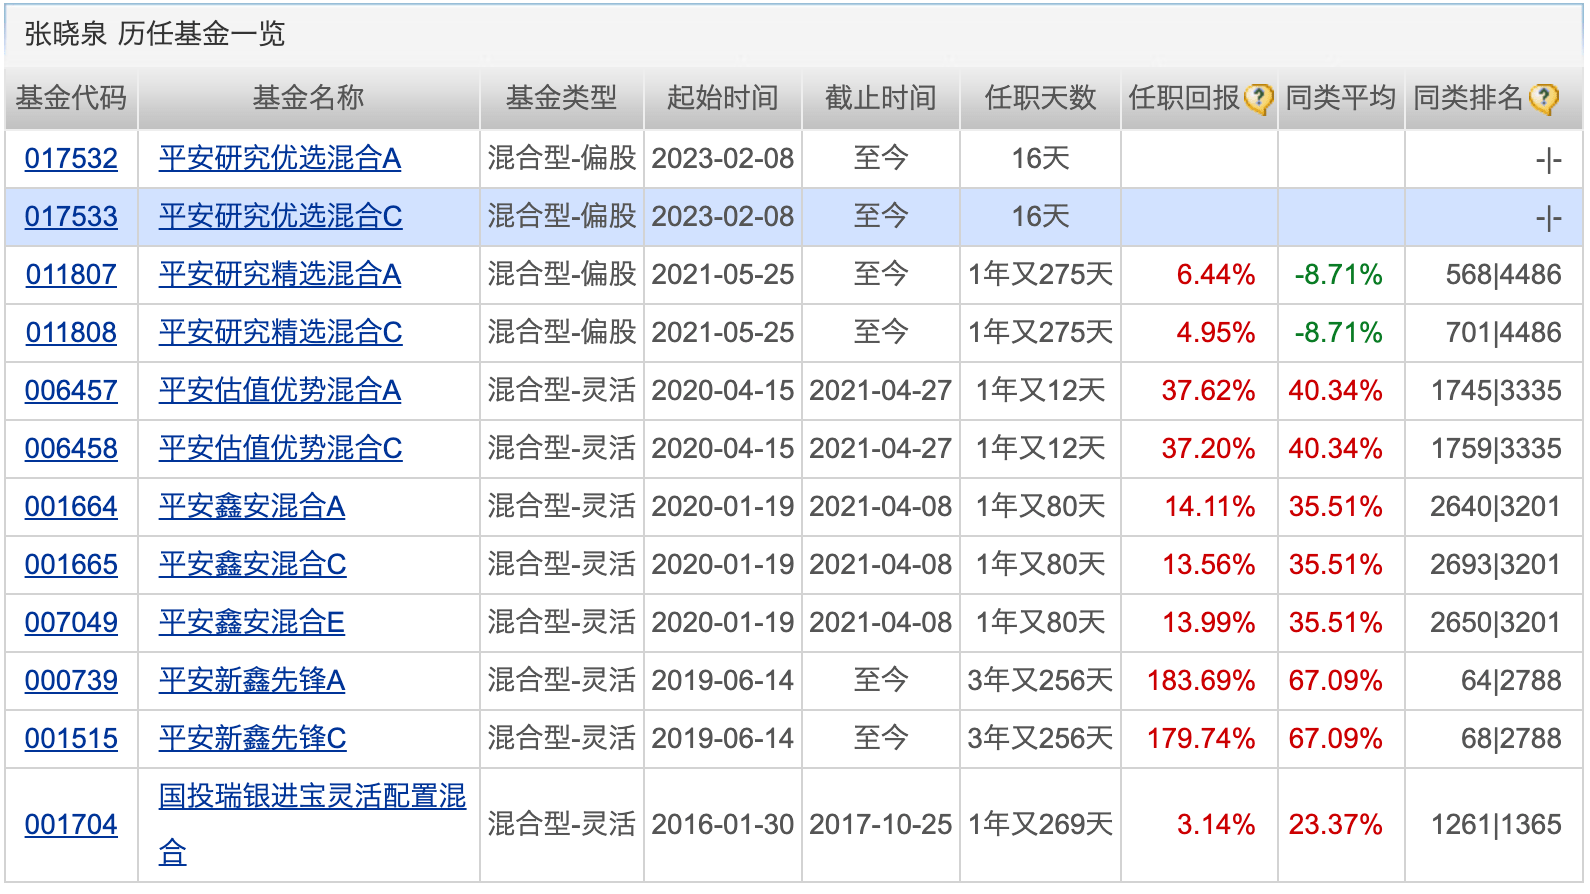The width and height of the screenshot is (1590, 894).
Task: Open 平安估值优势混合C fund page
Action: 280,448
